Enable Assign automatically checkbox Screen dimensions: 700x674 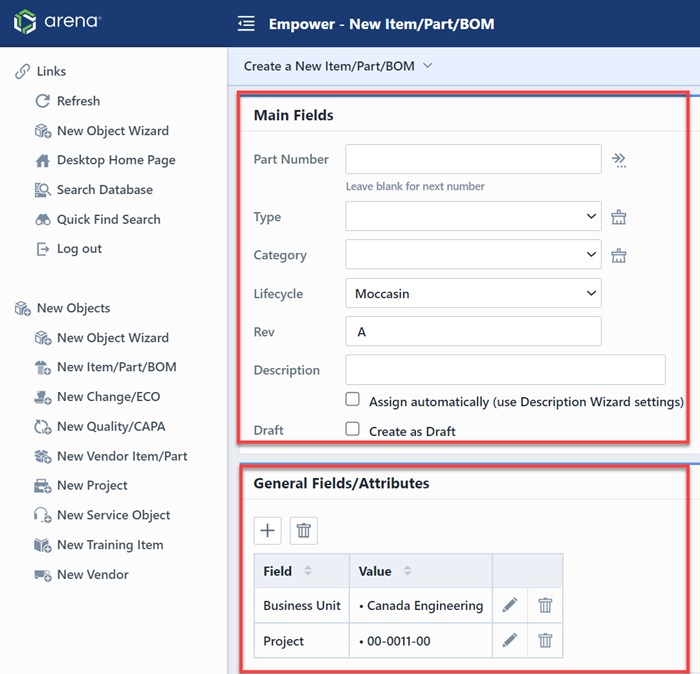point(352,400)
